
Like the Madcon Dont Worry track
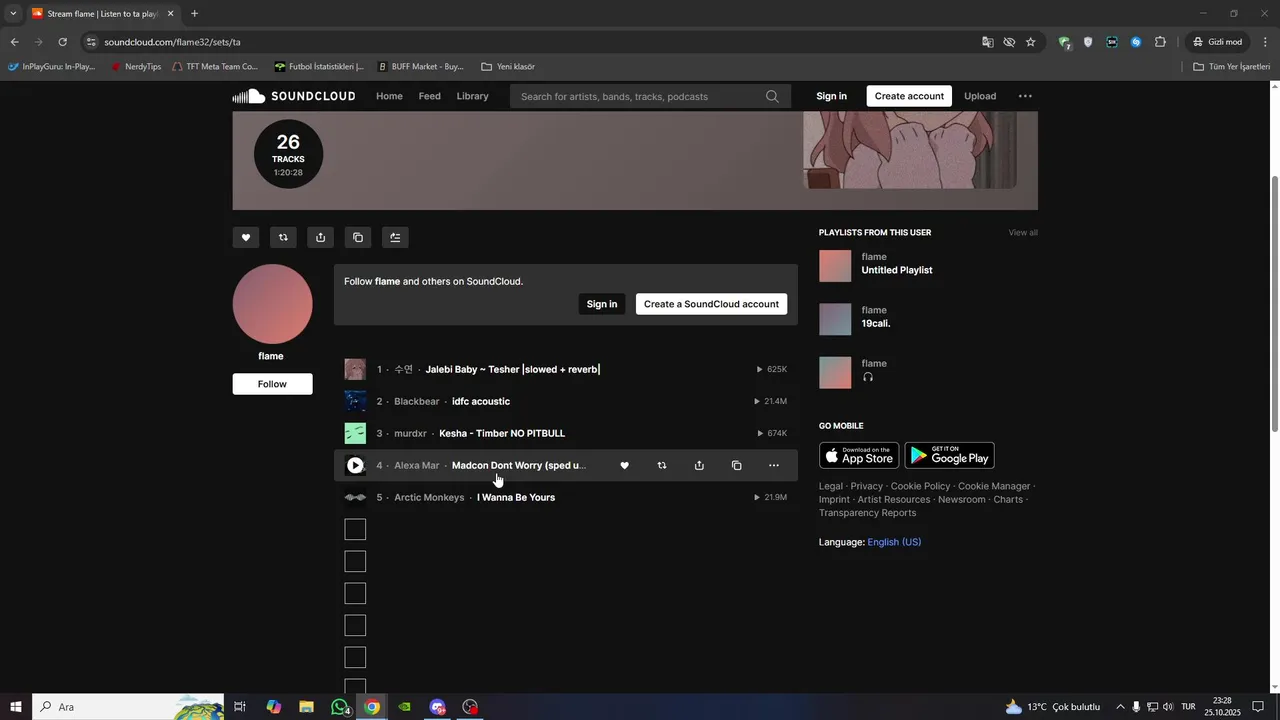[x=625, y=465]
